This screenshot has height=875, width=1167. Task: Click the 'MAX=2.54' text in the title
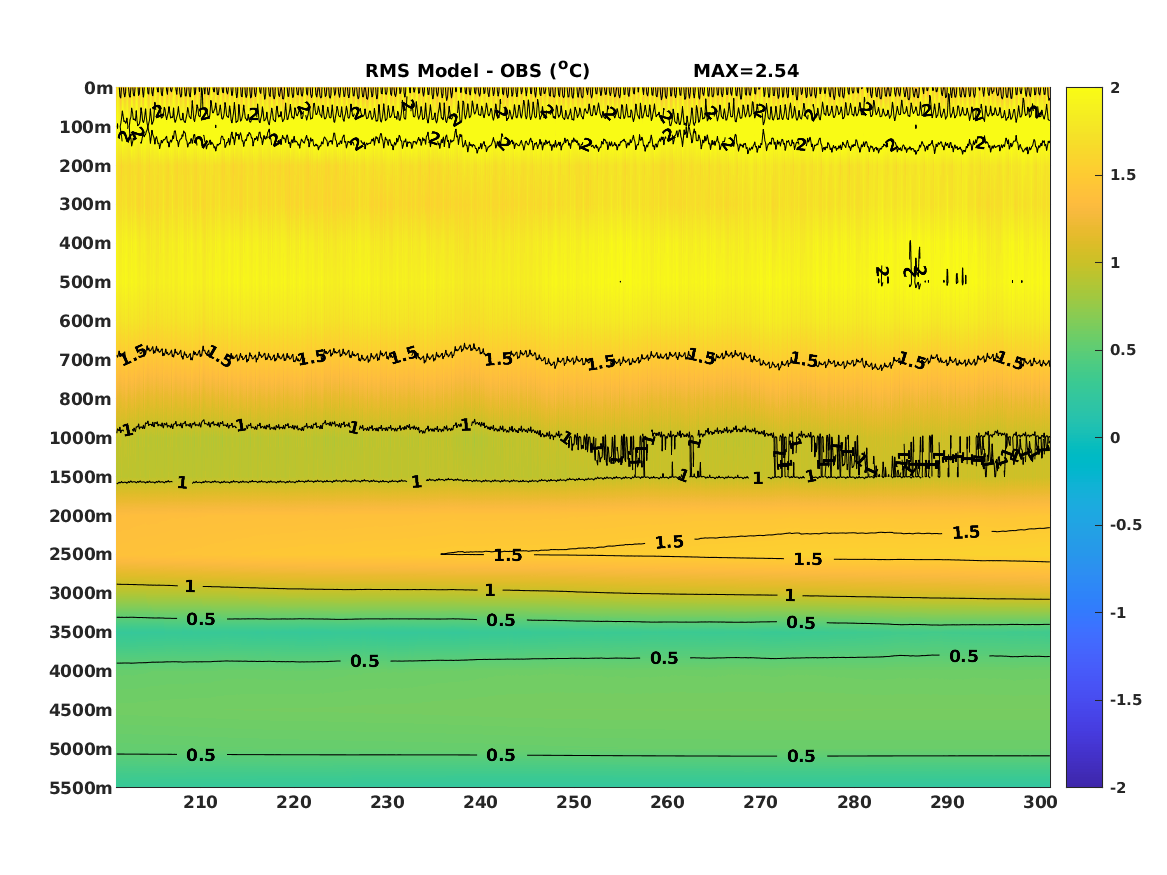coord(746,71)
